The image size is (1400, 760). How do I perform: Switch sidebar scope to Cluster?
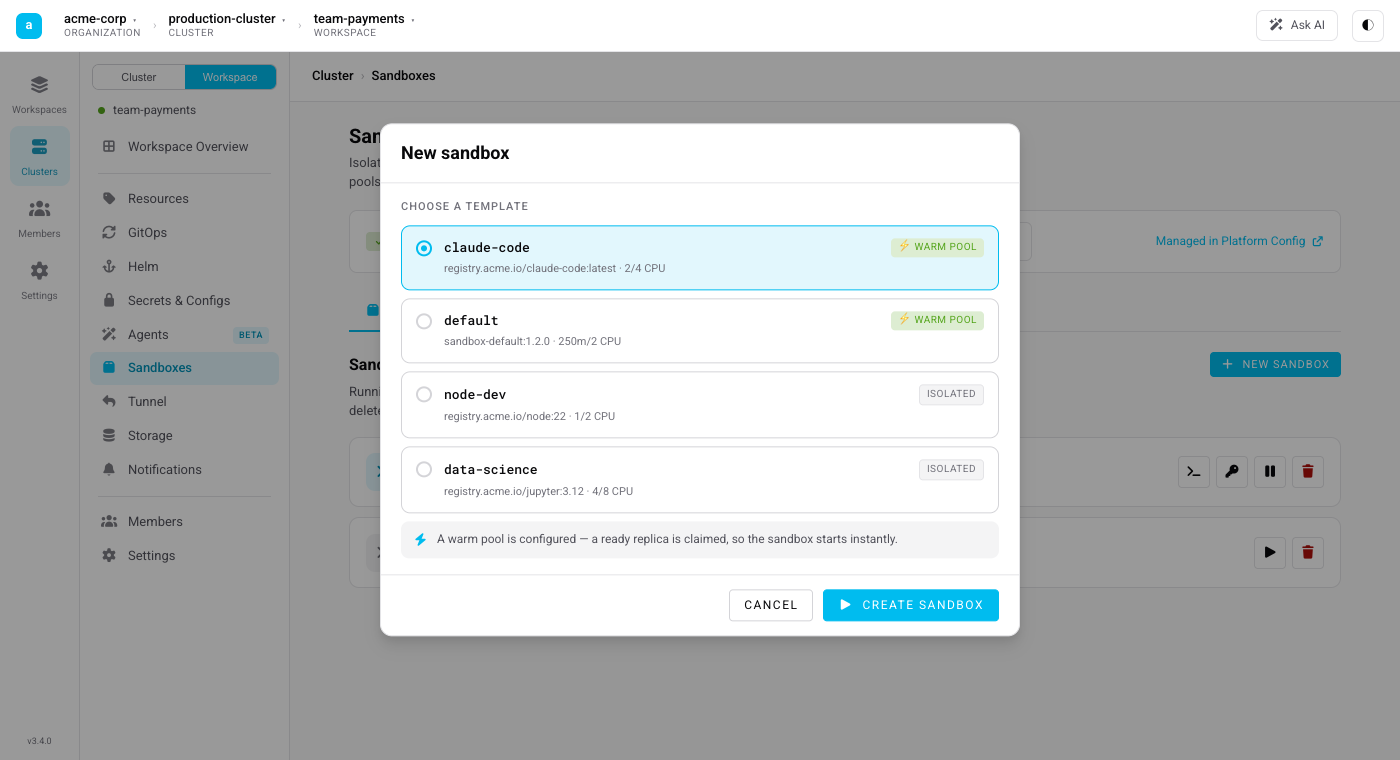(139, 77)
